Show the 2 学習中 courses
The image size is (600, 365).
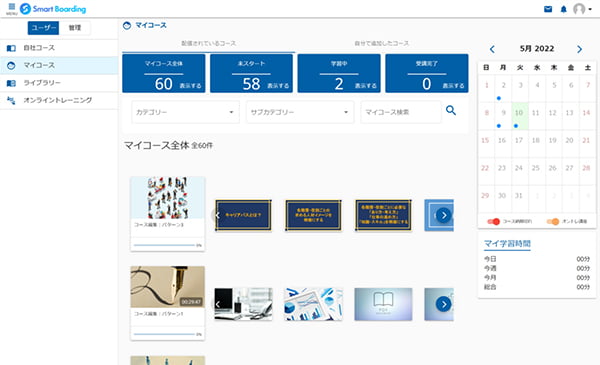(x=339, y=73)
